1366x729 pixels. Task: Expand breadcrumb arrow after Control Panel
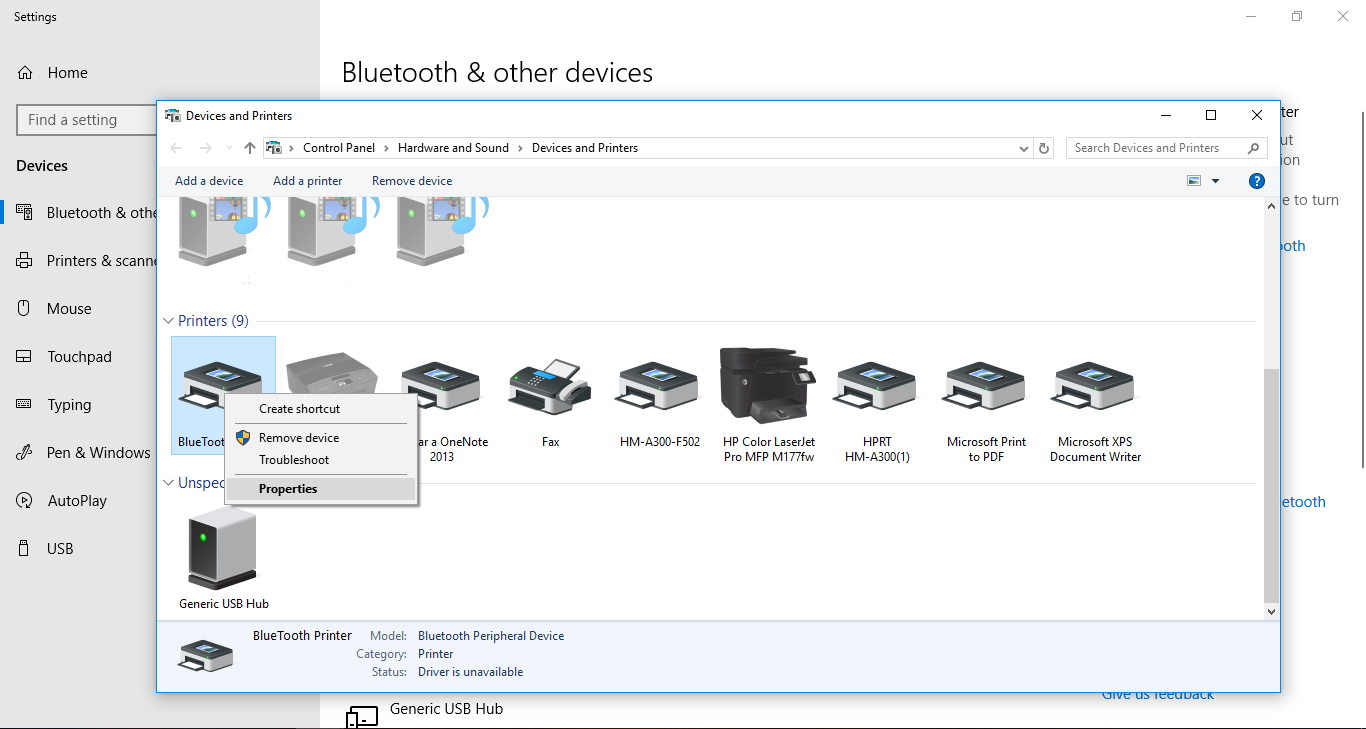[x=387, y=148]
